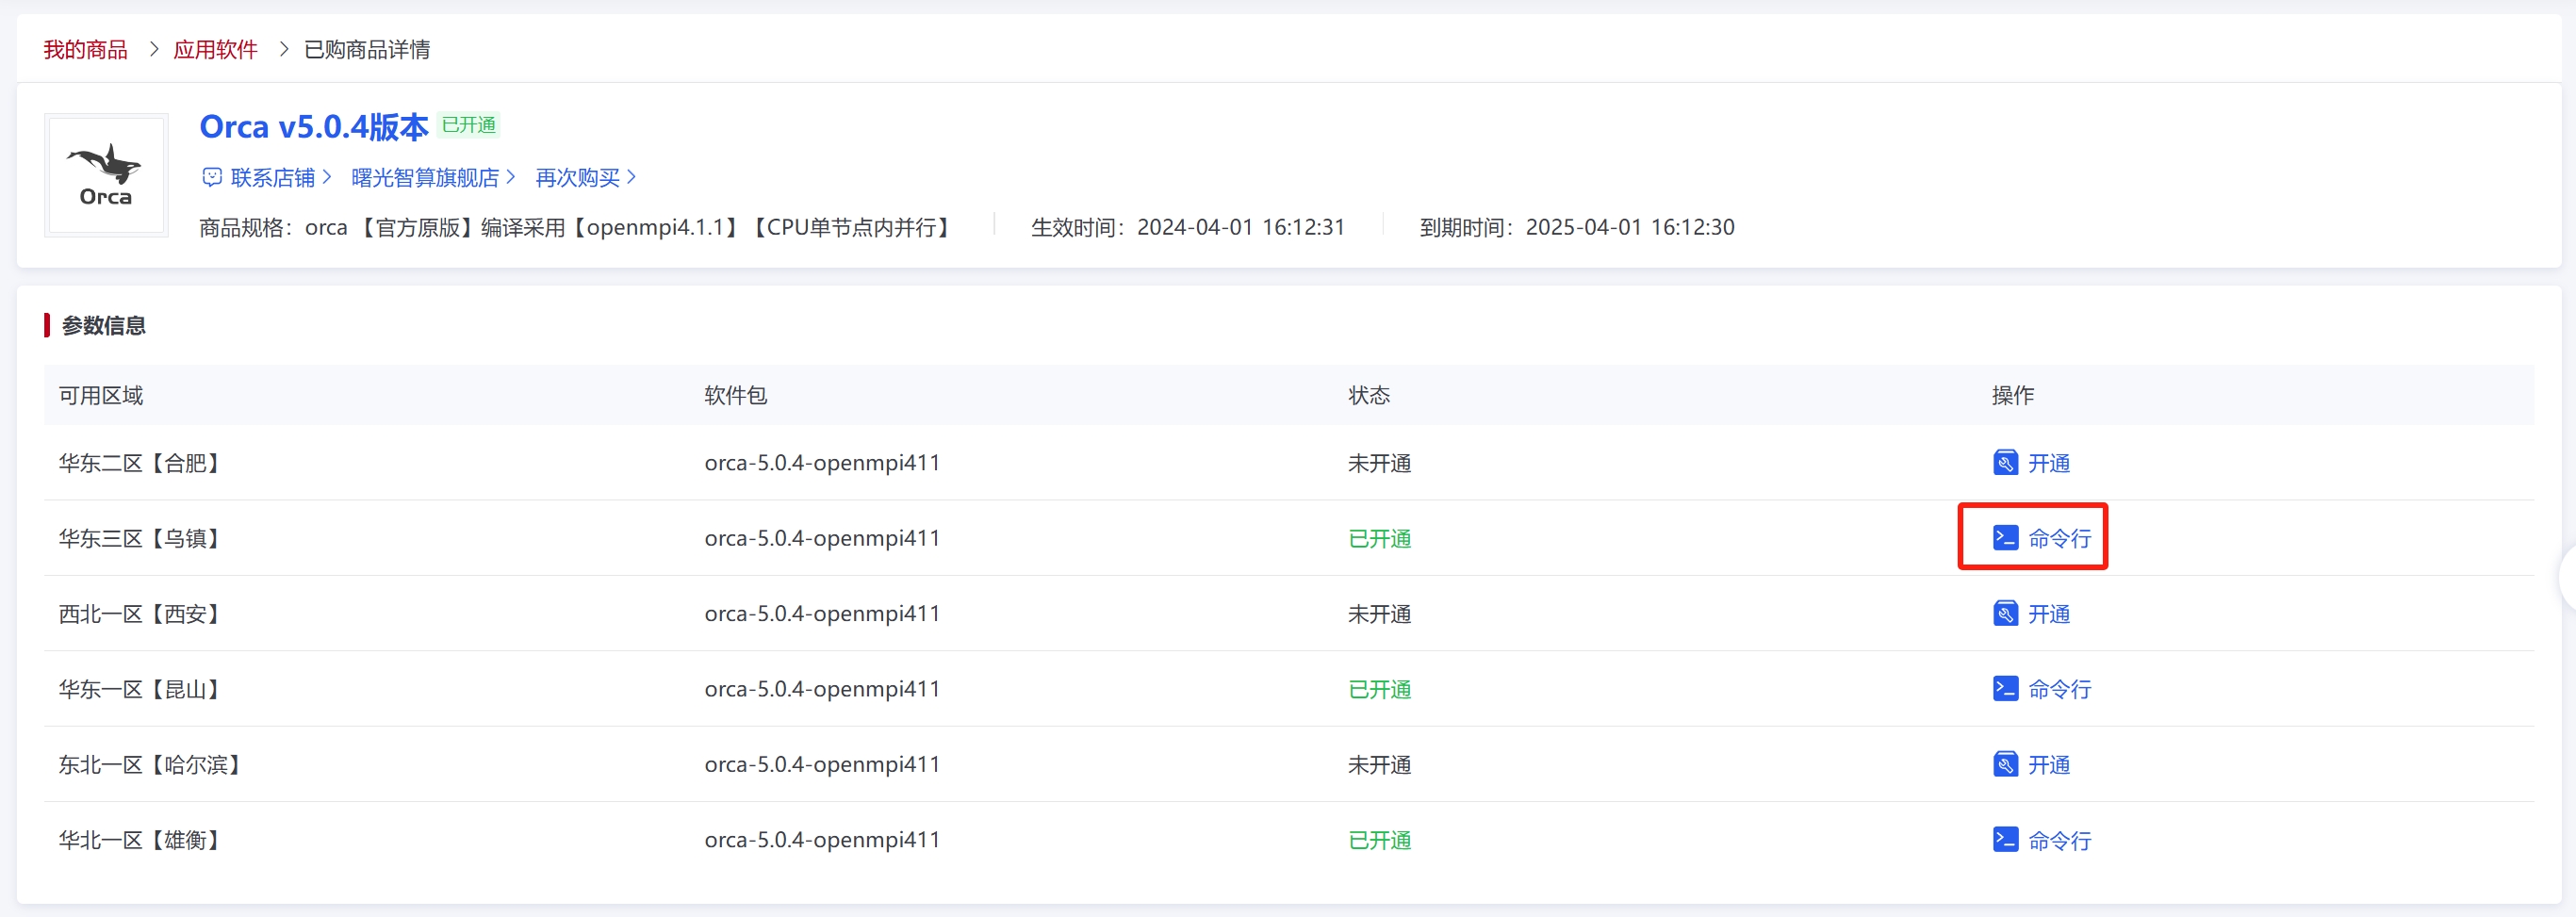Viewport: 2576px width, 917px height.
Task: Click the terminal icon for 华东一区【昆山】
Action: coord(2004,689)
